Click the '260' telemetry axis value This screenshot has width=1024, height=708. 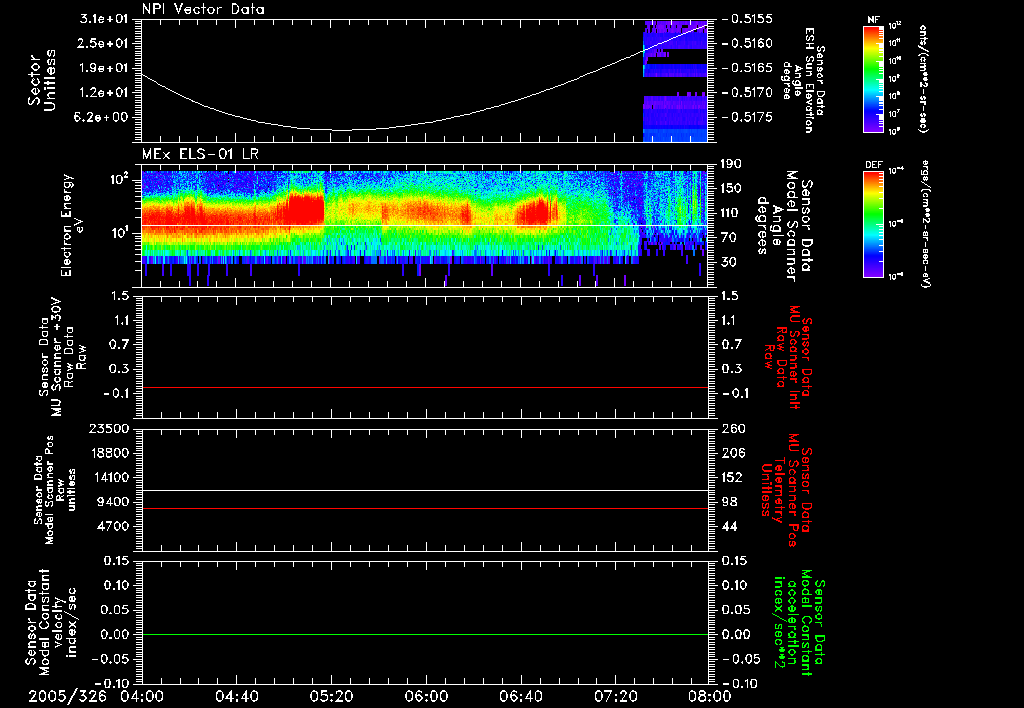[733, 428]
